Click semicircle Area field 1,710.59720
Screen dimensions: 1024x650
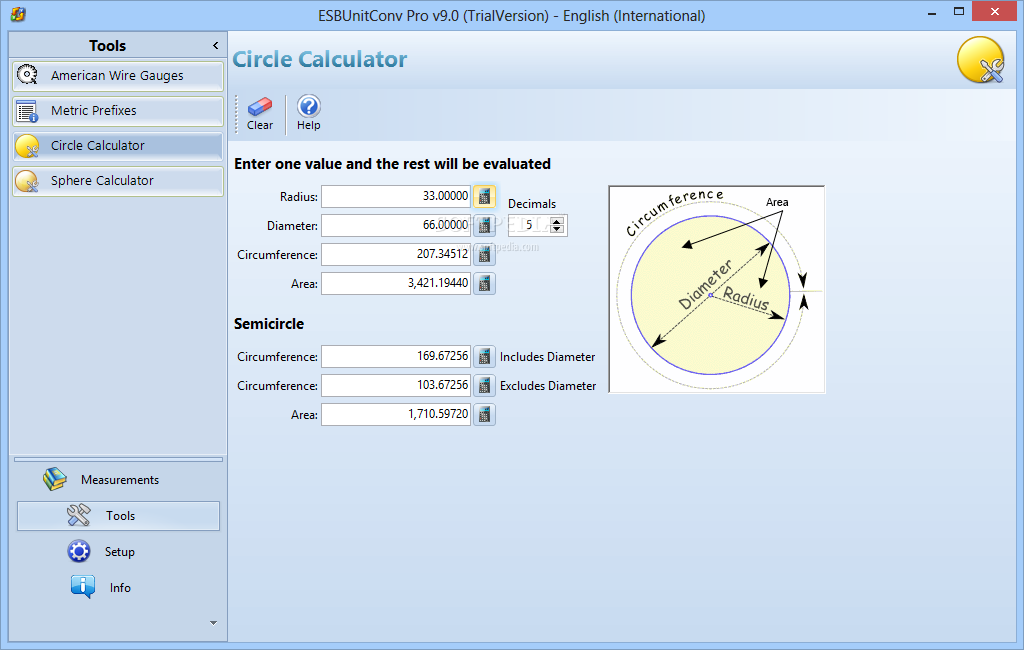click(x=396, y=414)
